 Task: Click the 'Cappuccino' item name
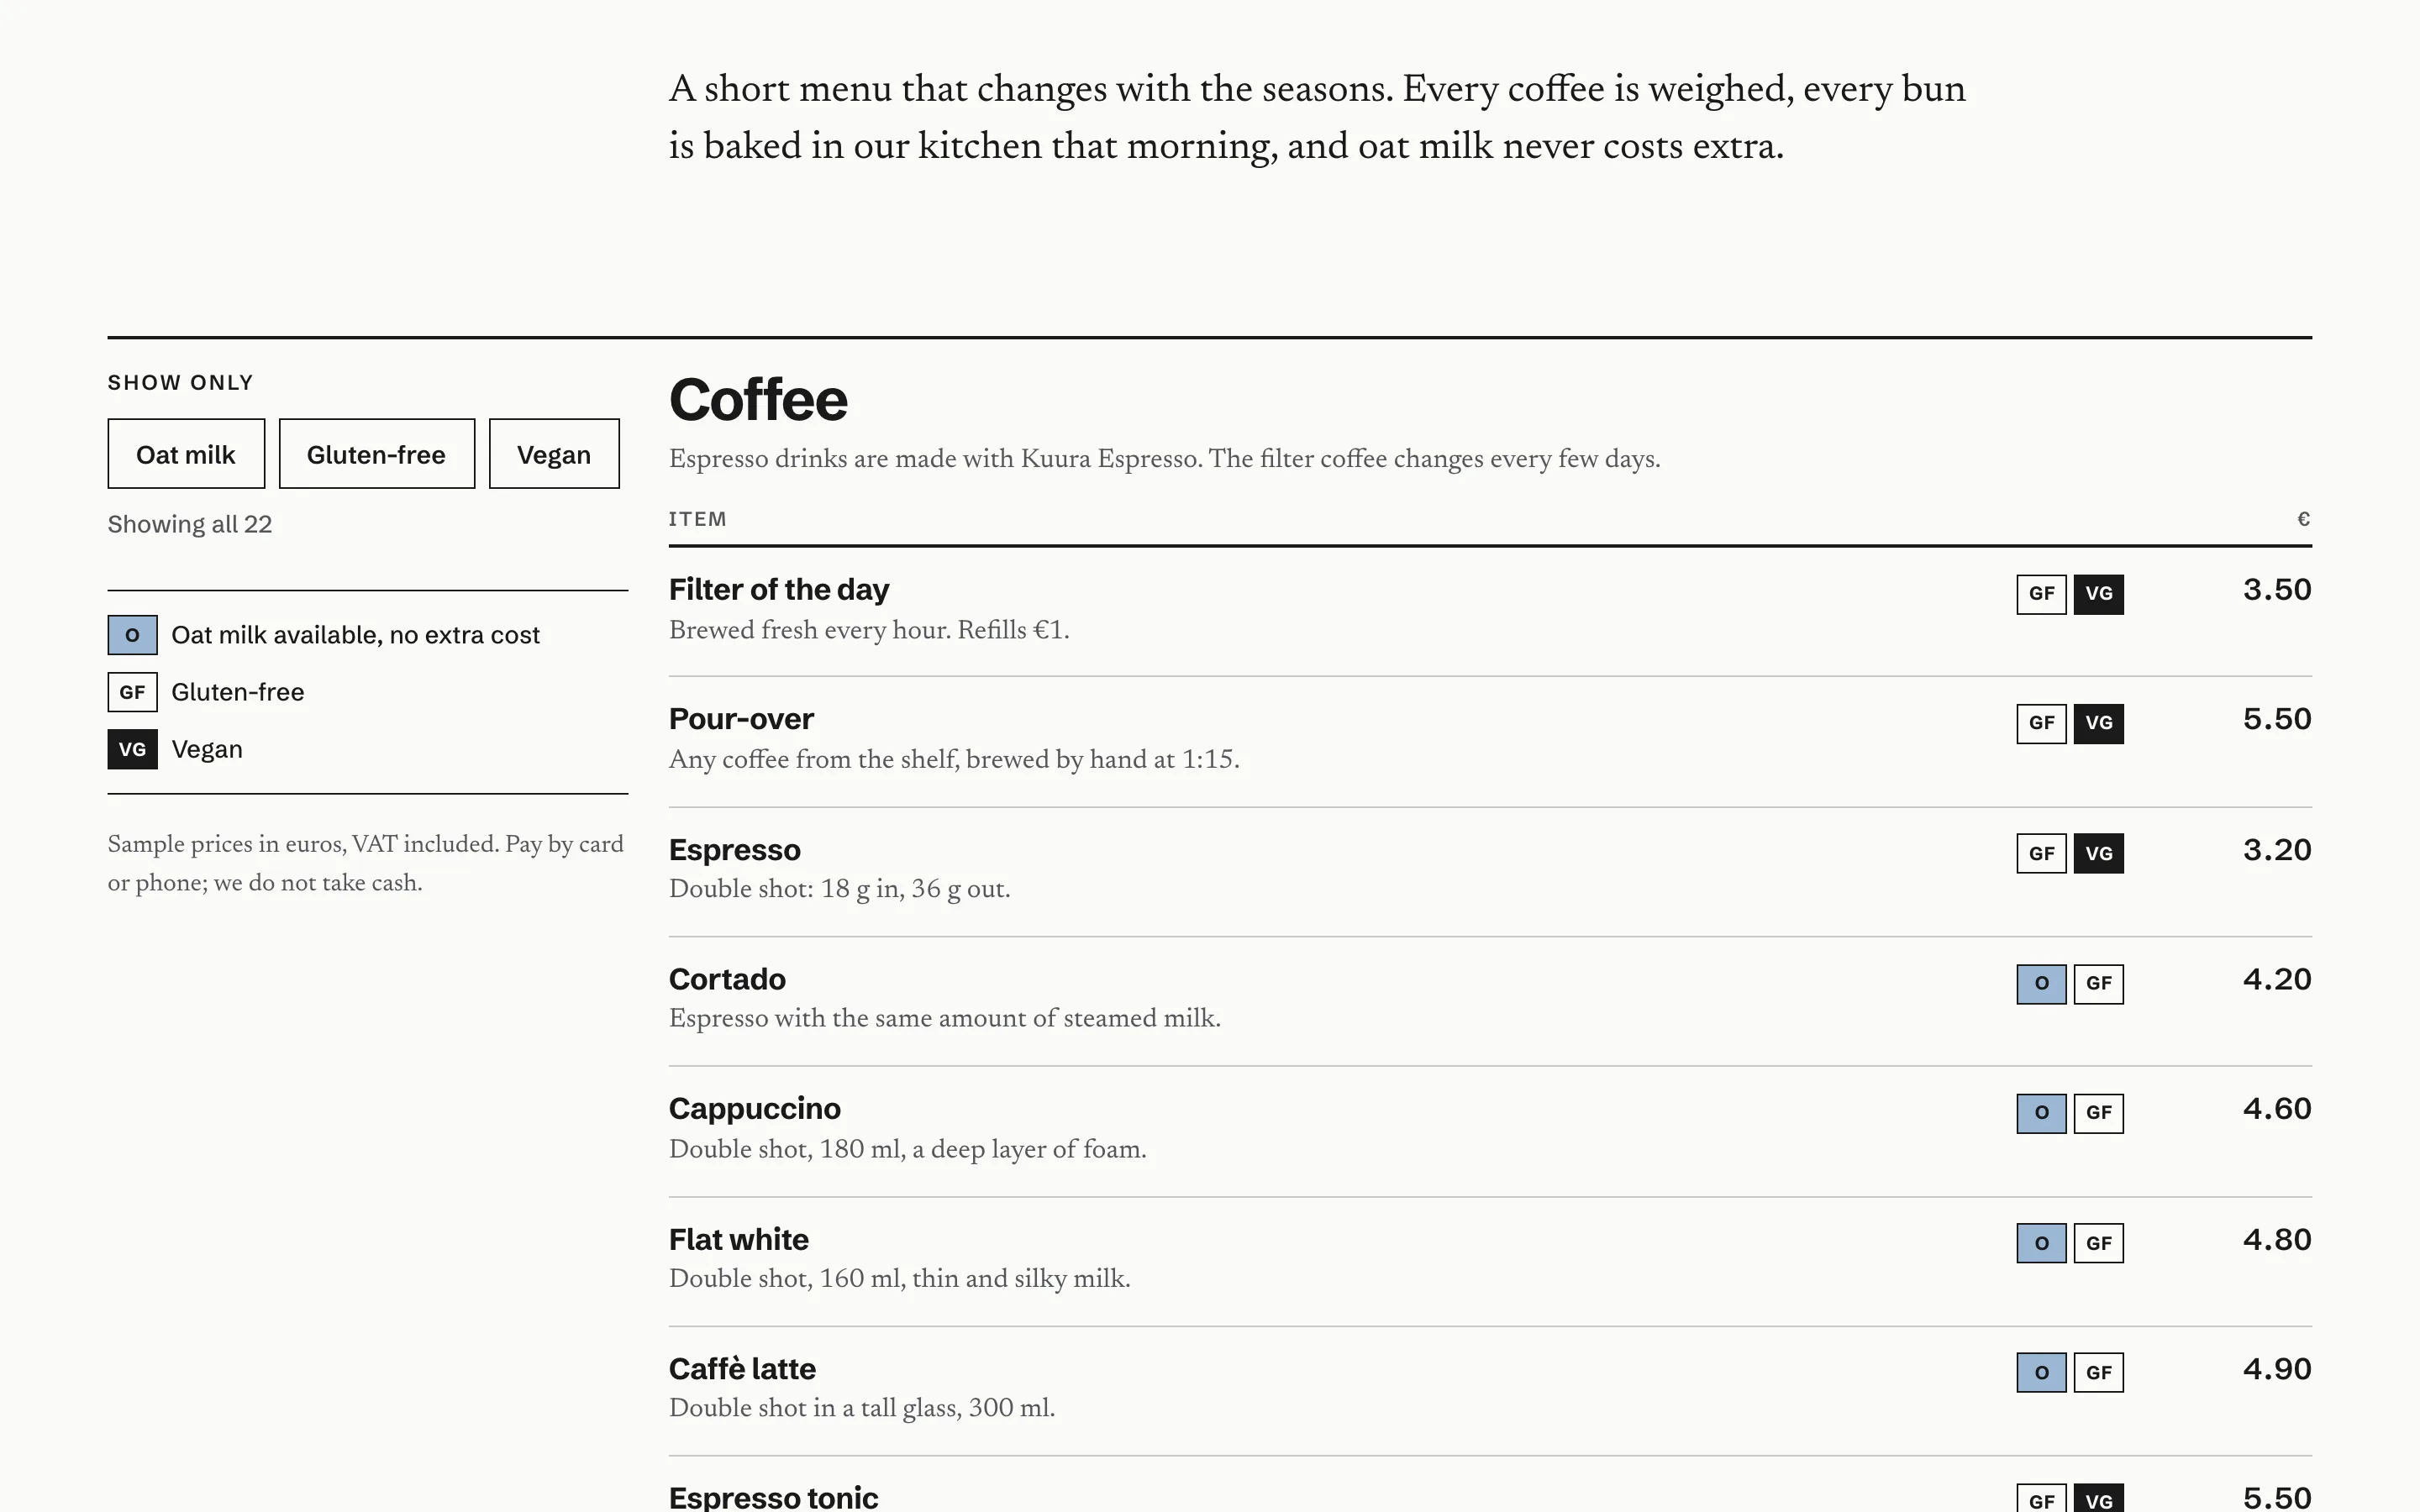(x=755, y=1109)
